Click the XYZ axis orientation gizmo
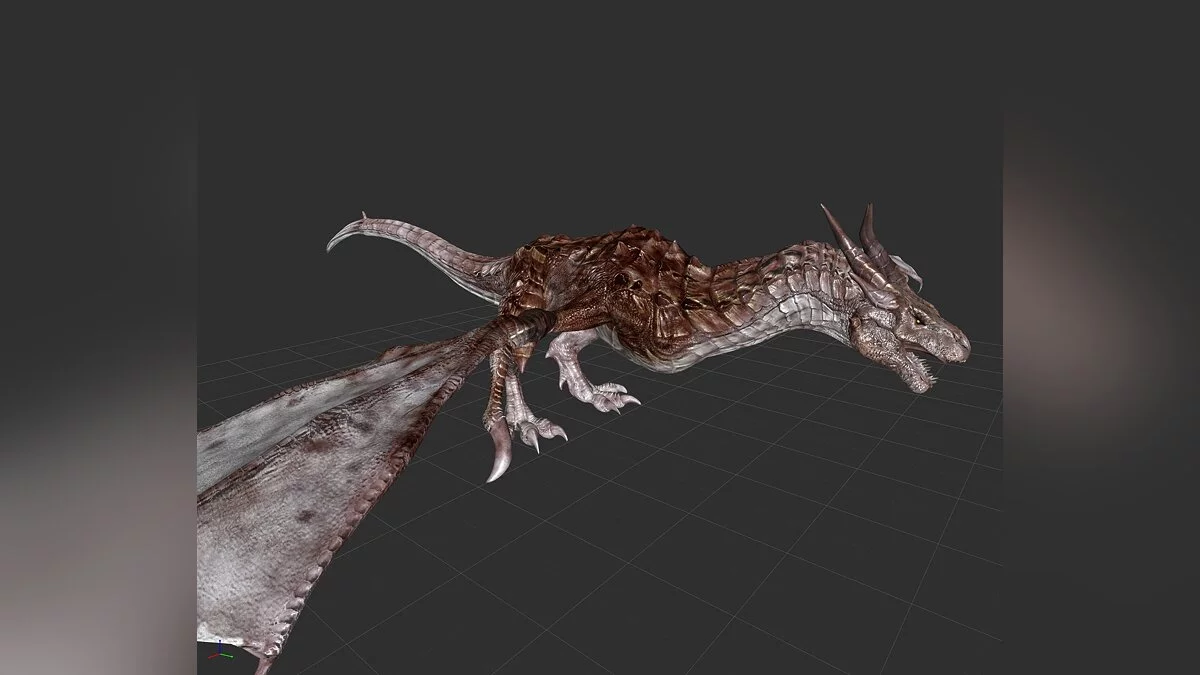This screenshot has width=1200, height=675. 219,651
